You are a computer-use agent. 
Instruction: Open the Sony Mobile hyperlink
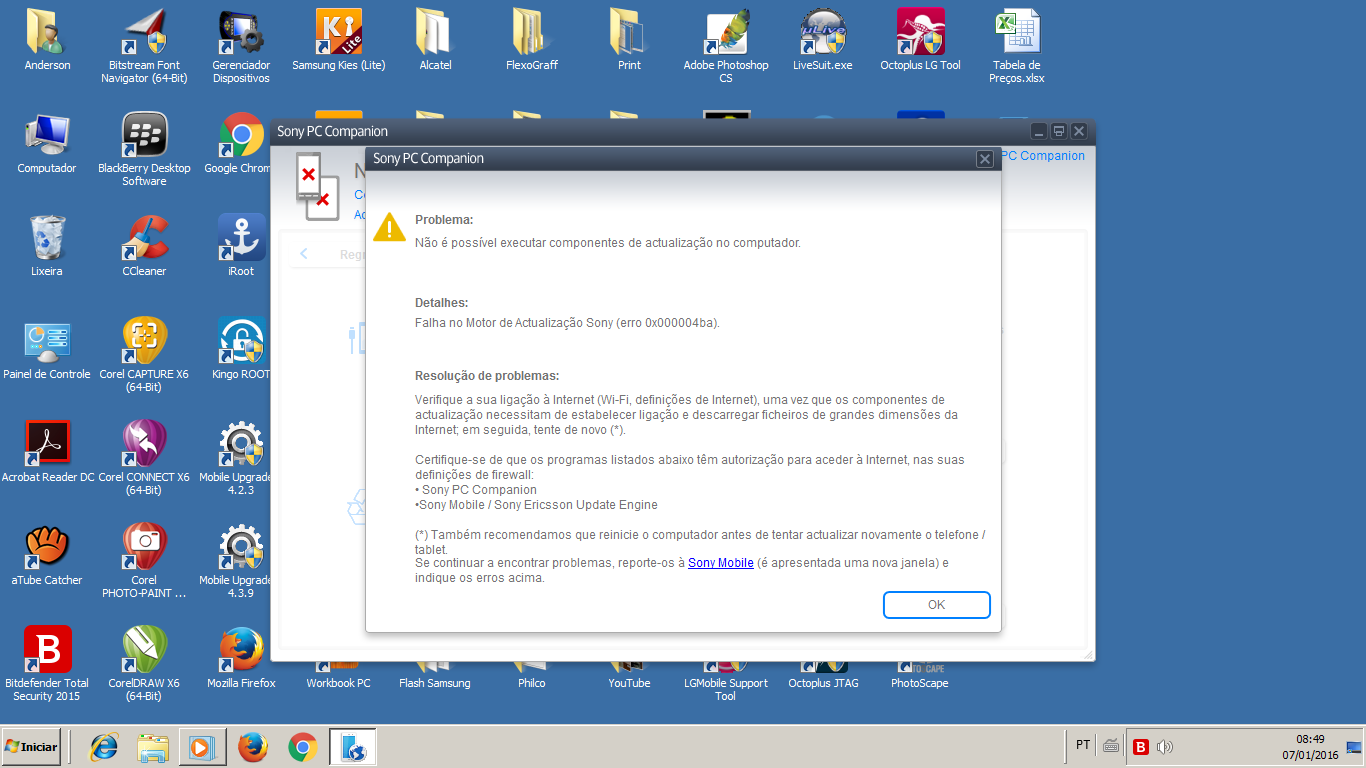pyautogui.click(x=720, y=563)
